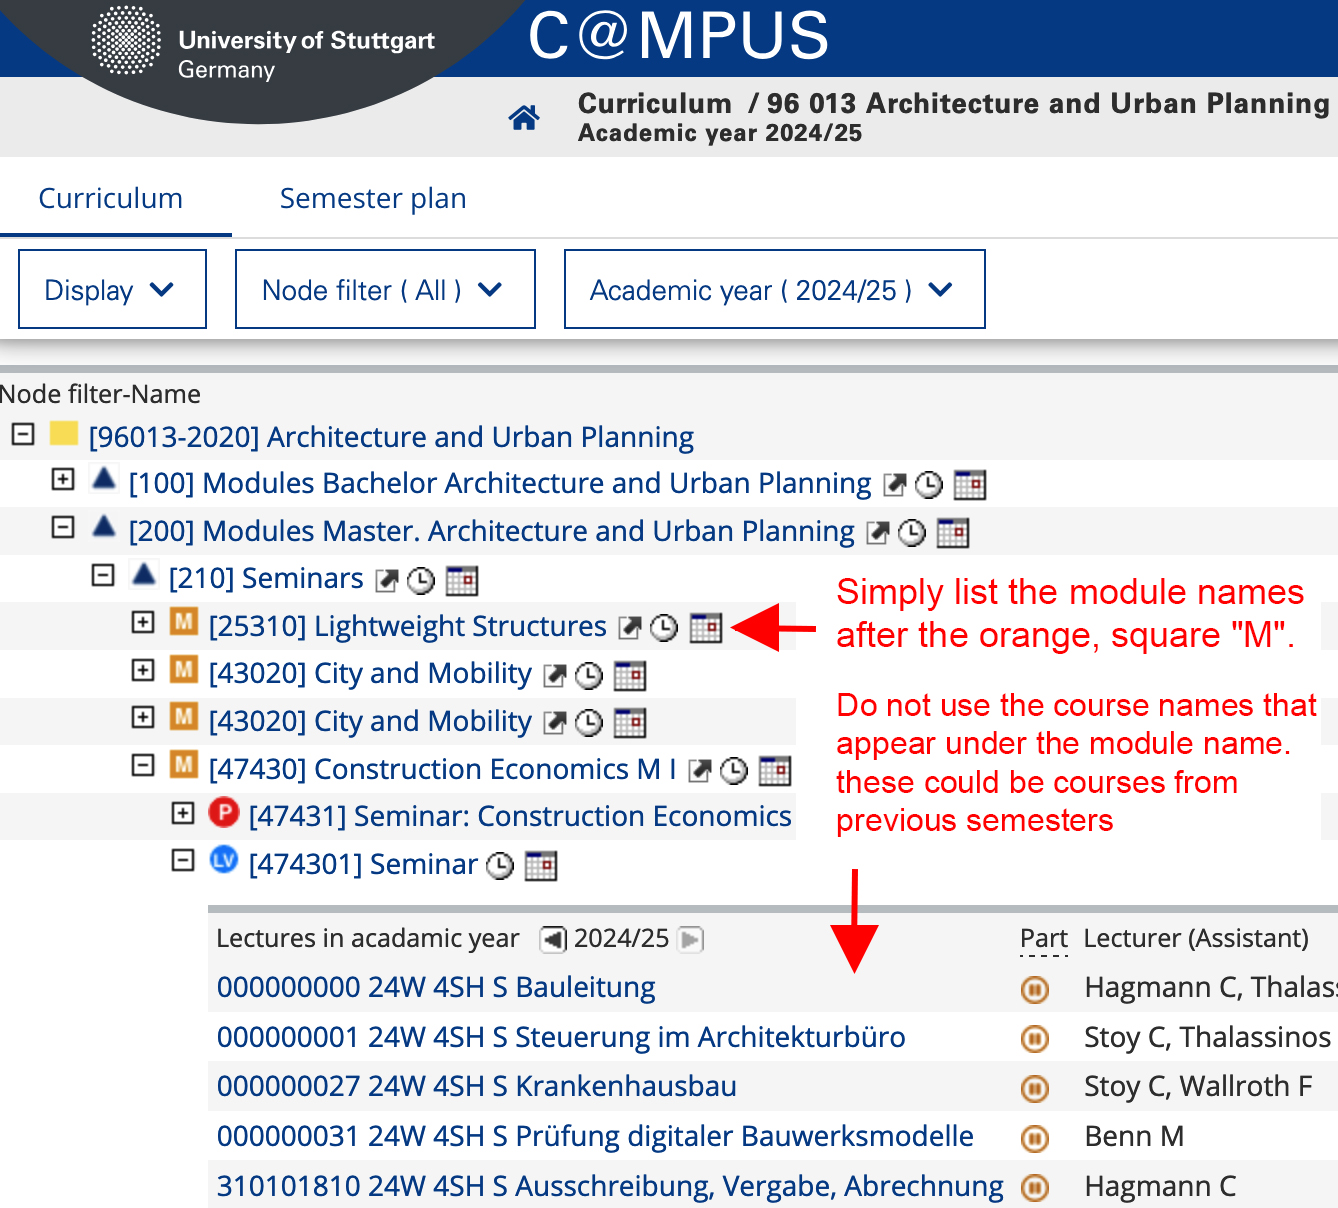Click the Part column header
The width and height of the screenshot is (1338, 1208).
(1044, 939)
